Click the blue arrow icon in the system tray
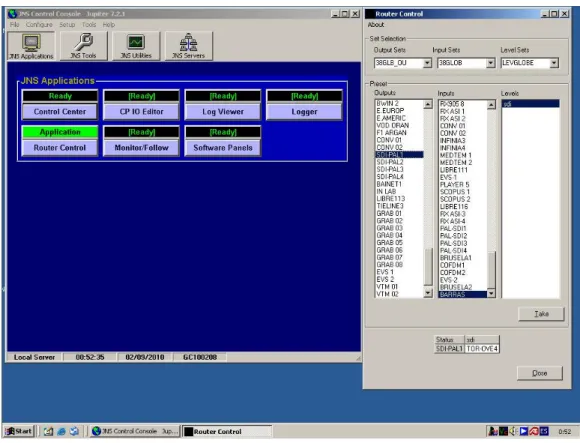The height and width of the screenshot is (443, 580). (x=523, y=431)
